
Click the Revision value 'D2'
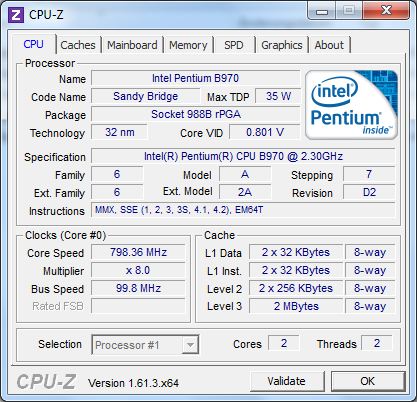click(369, 192)
